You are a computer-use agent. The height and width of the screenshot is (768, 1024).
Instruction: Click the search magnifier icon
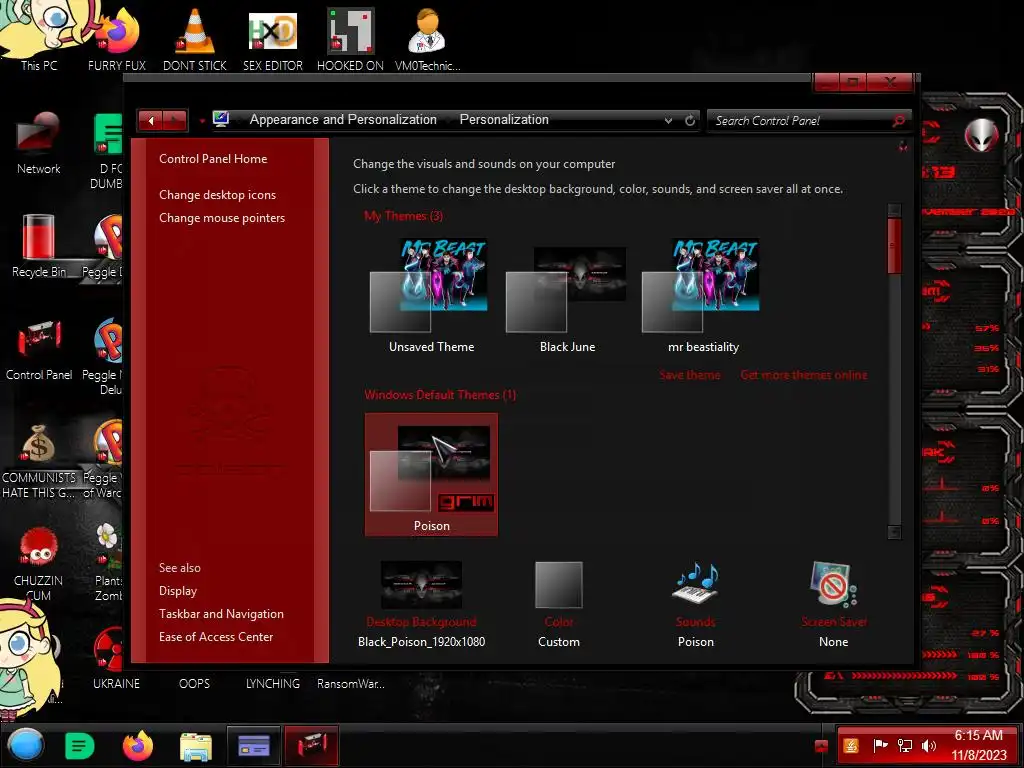(x=899, y=120)
